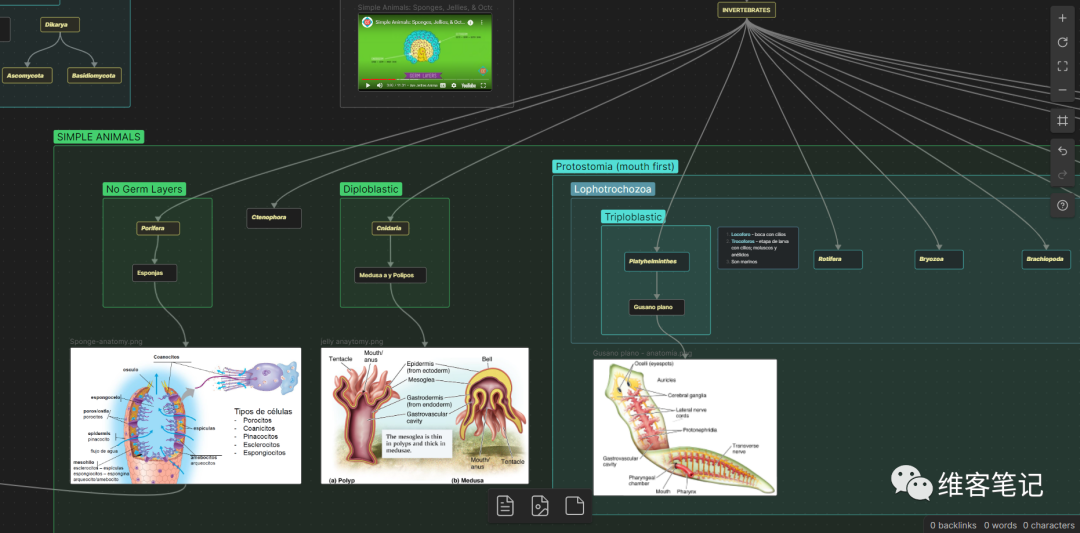Image resolution: width=1080 pixels, height=533 pixels.
Task: Click the video channel avatar icon
Action: click(368, 22)
